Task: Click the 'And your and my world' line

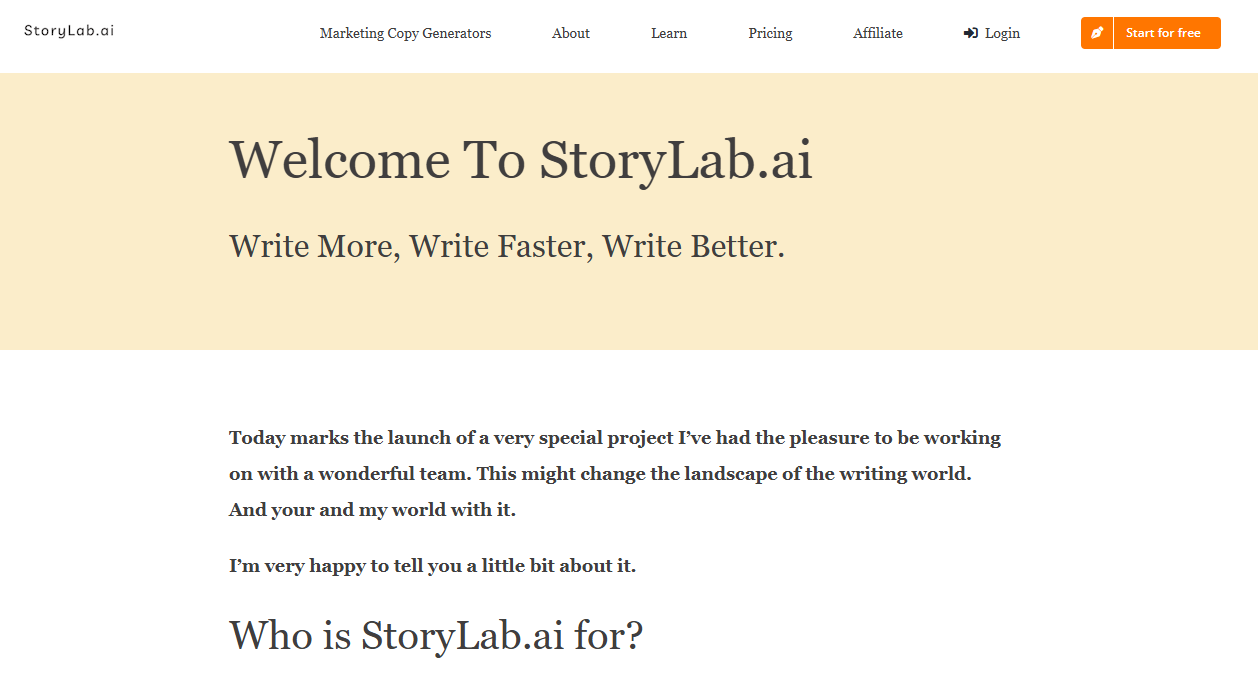Action: 372,510
